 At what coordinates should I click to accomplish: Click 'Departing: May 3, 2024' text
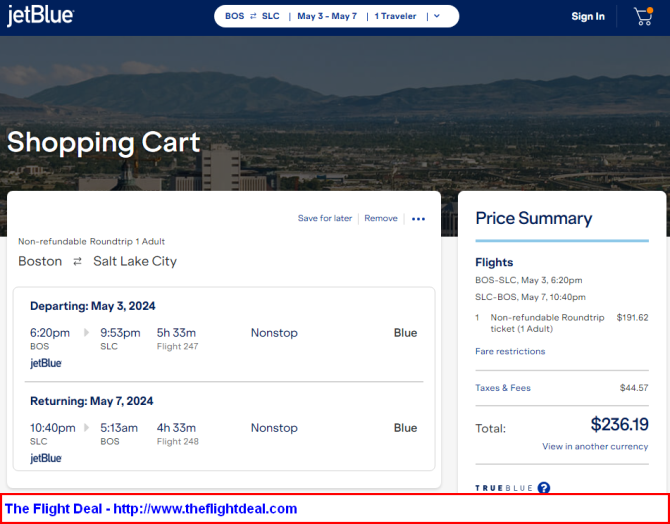pos(93,306)
